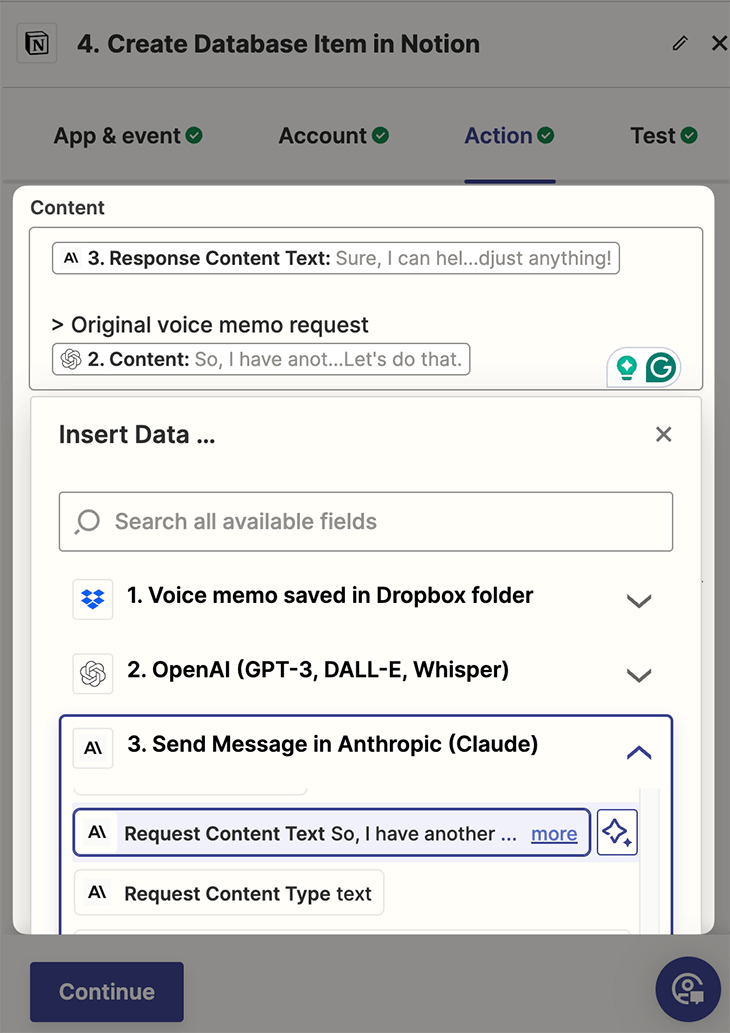Insert Request Content Text field
This screenshot has height=1033, width=730.
tap(332, 833)
